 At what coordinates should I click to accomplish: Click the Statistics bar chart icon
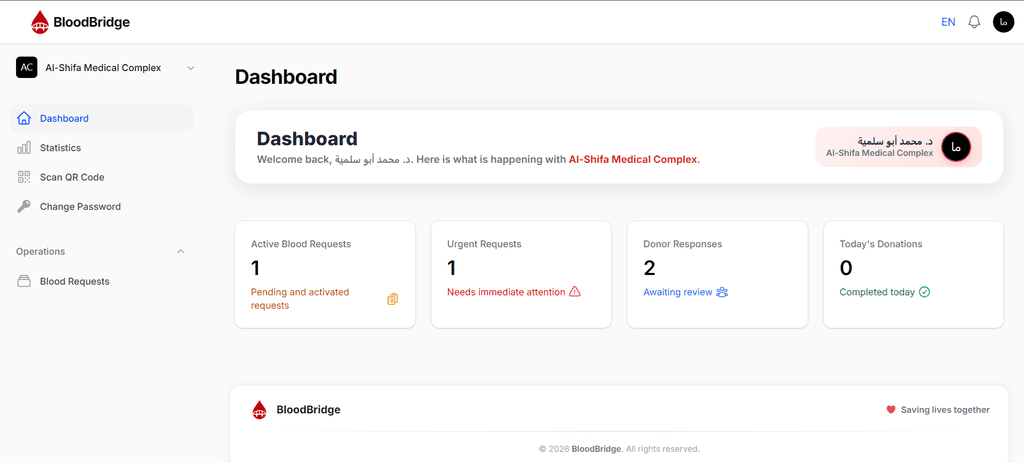(x=24, y=148)
